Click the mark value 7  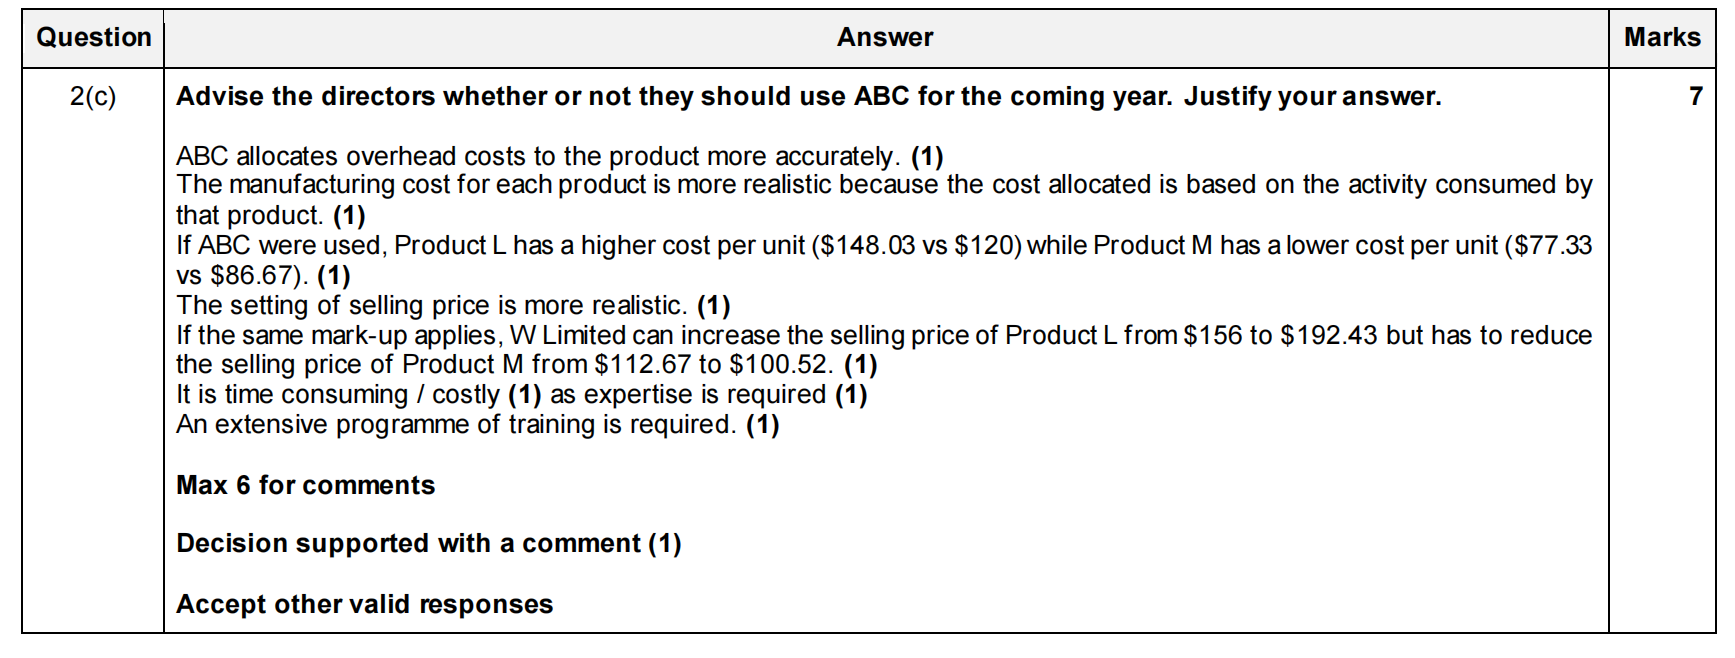click(x=1695, y=97)
